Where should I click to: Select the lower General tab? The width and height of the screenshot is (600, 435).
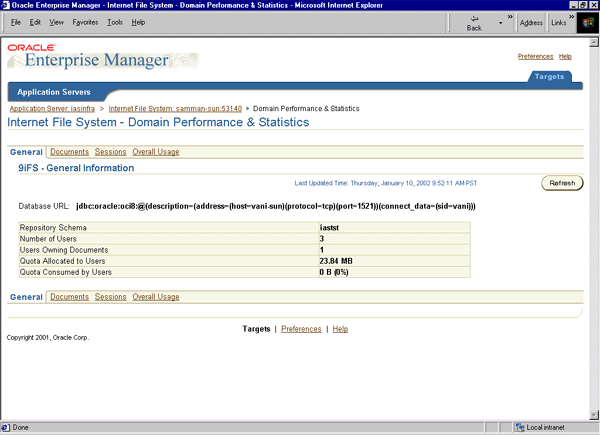coord(26,297)
